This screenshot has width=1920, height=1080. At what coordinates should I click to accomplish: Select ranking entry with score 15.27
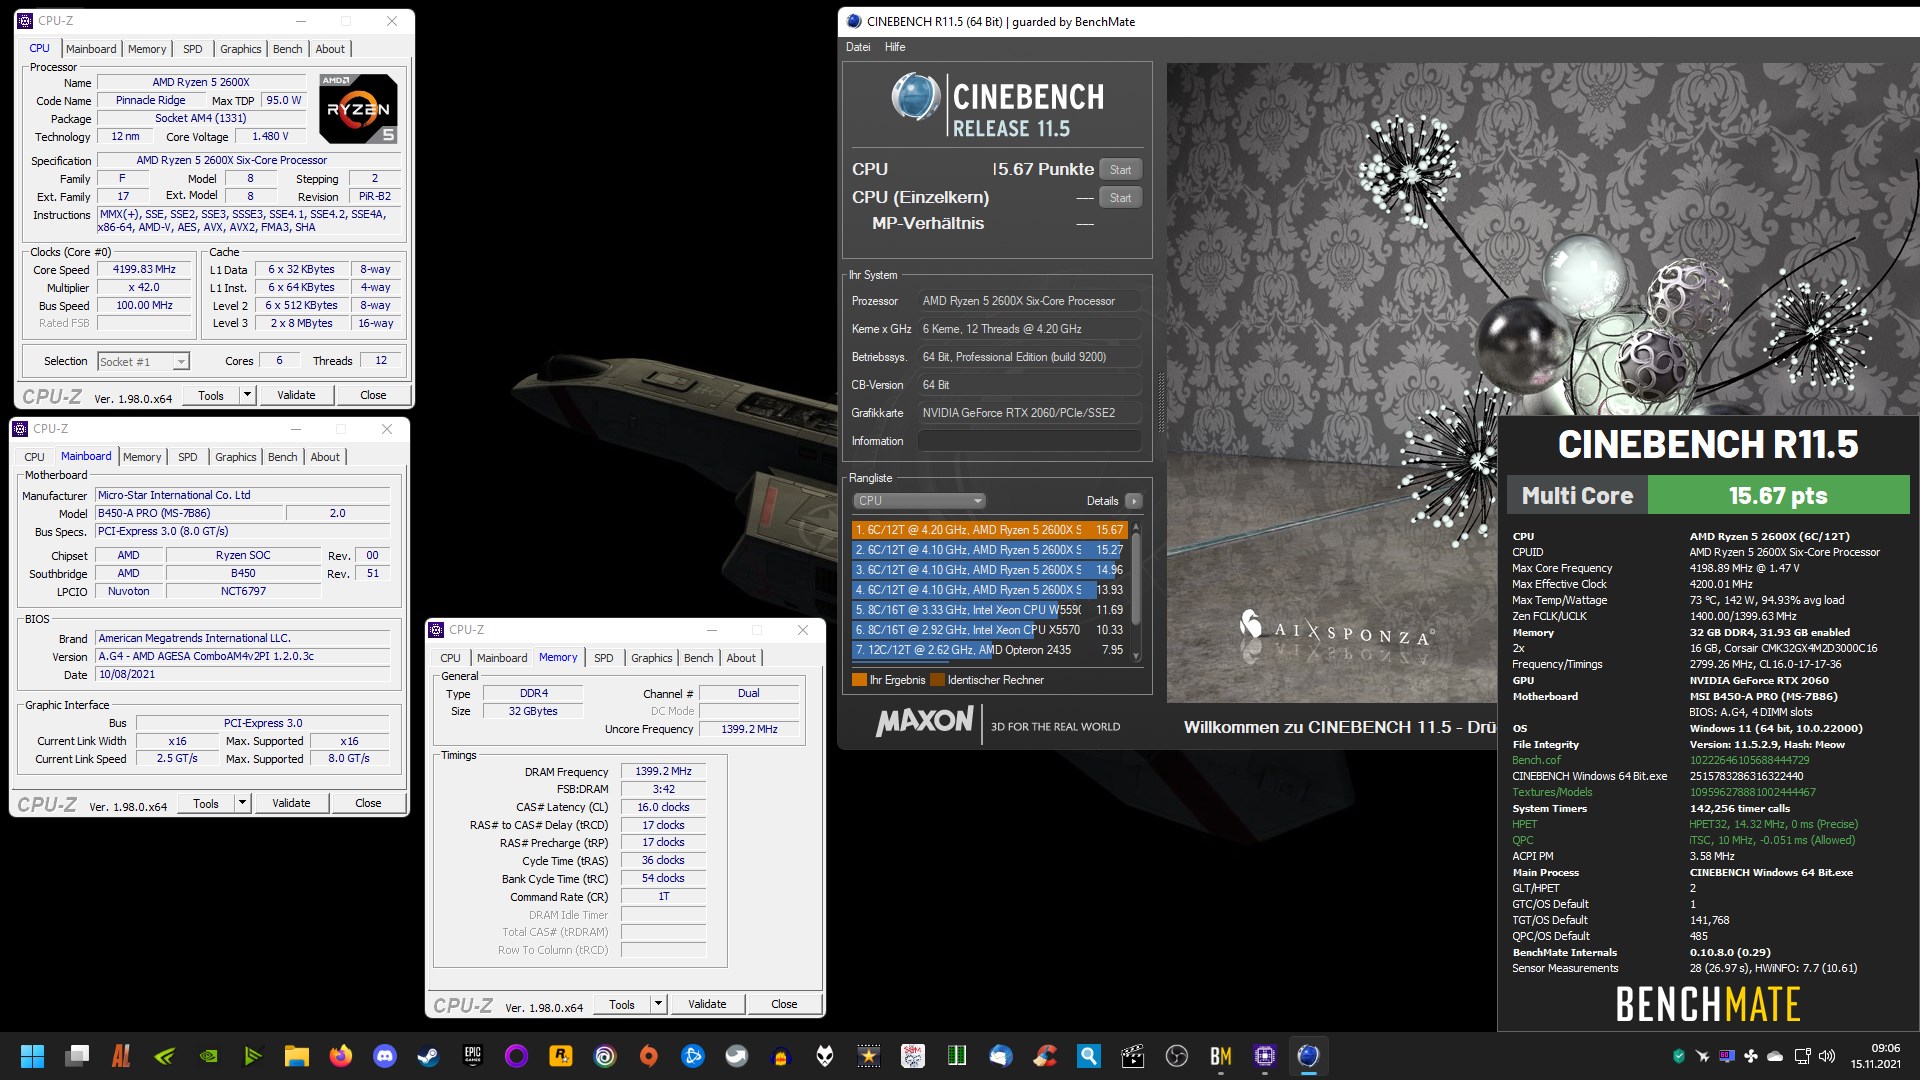pyautogui.click(x=989, y=550)
